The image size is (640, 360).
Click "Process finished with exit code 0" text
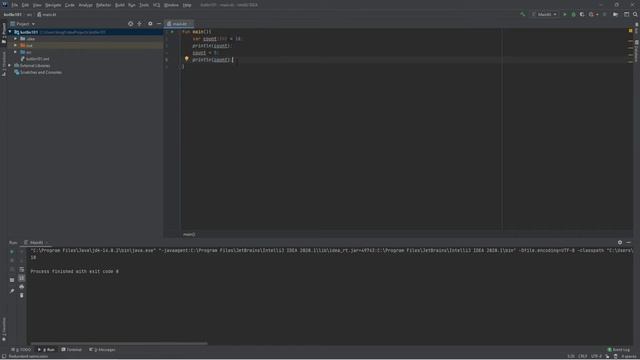pyautogui.click(x=75, y=271)
